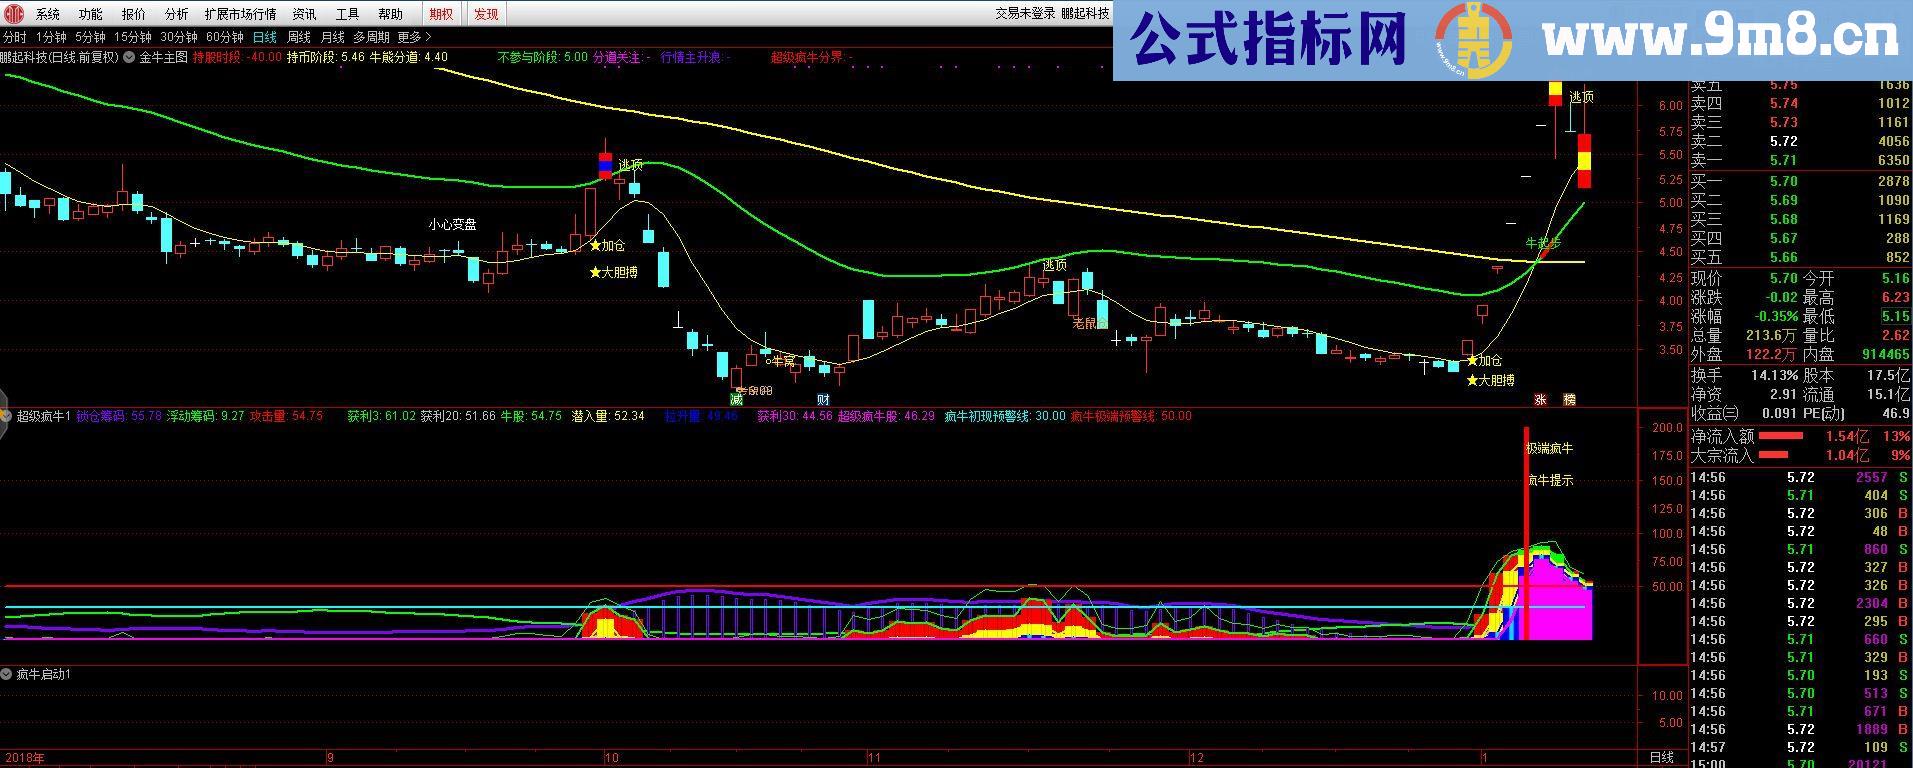
Task: Click the 发现 button
Action: click(x=486, y=14)
